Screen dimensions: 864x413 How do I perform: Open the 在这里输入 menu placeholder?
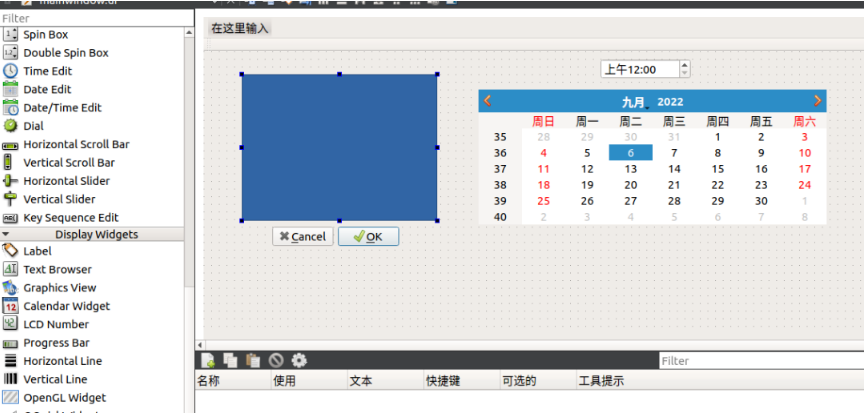[x=240, y=29]
